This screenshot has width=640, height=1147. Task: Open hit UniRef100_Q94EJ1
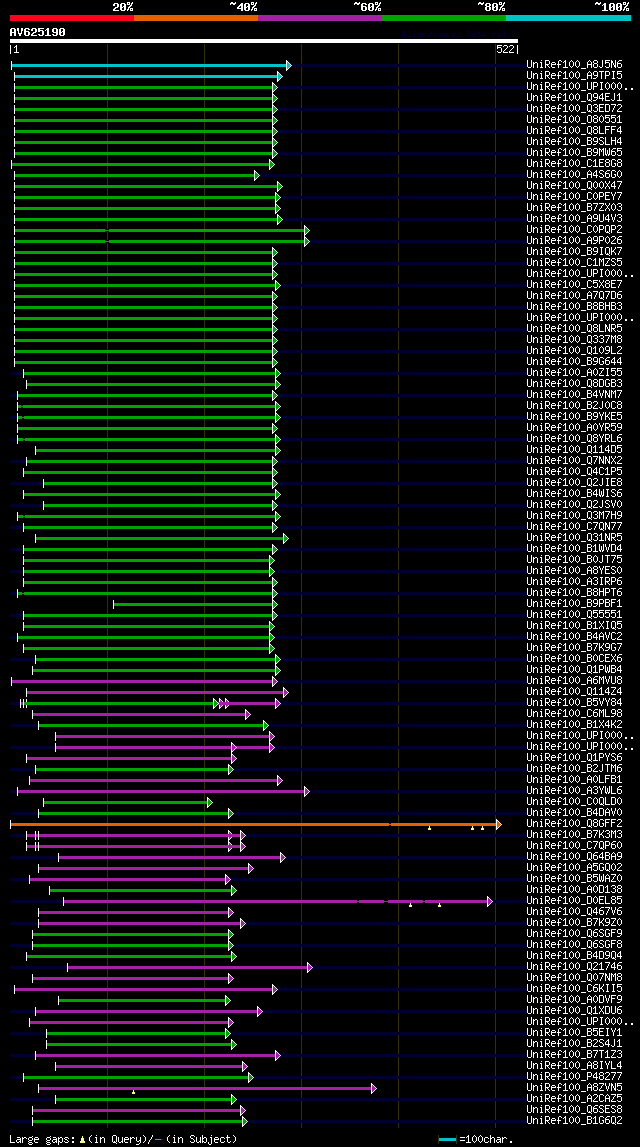coord(574,97)
